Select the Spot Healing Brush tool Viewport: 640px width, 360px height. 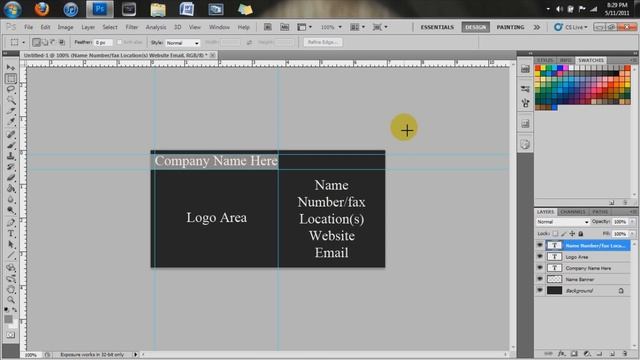point(11,134)
